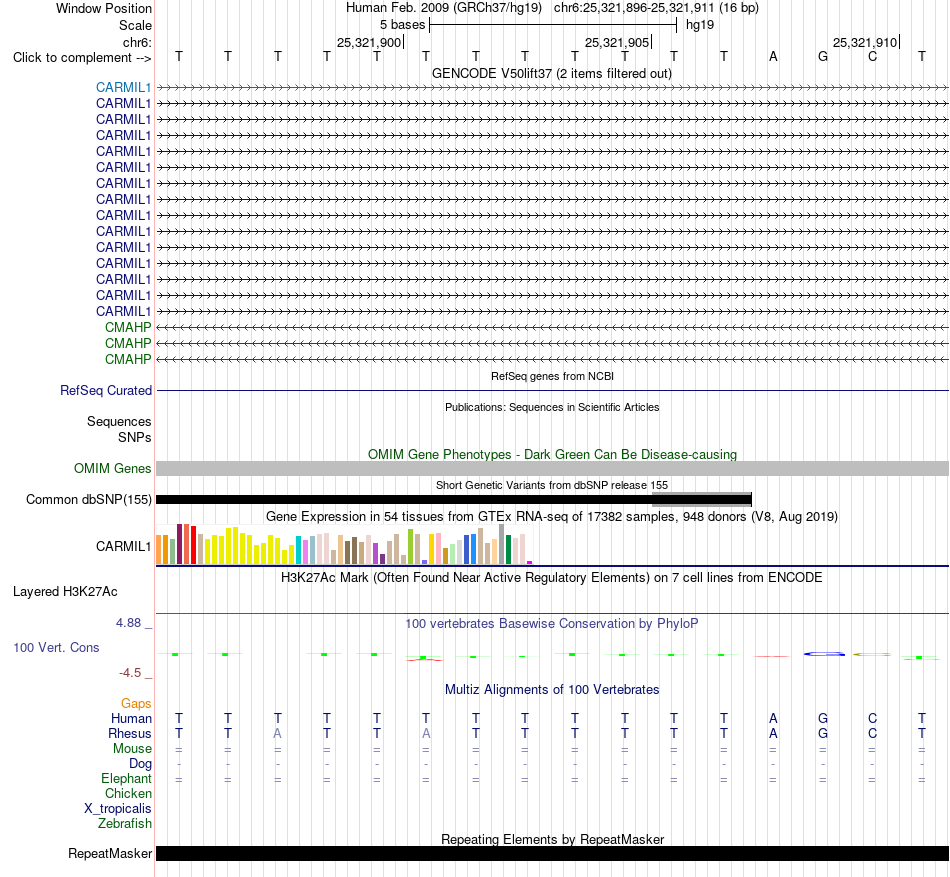Click base C in the Rhesus alignment row
This screenshot has width=950, height=877.
[872, 733]
